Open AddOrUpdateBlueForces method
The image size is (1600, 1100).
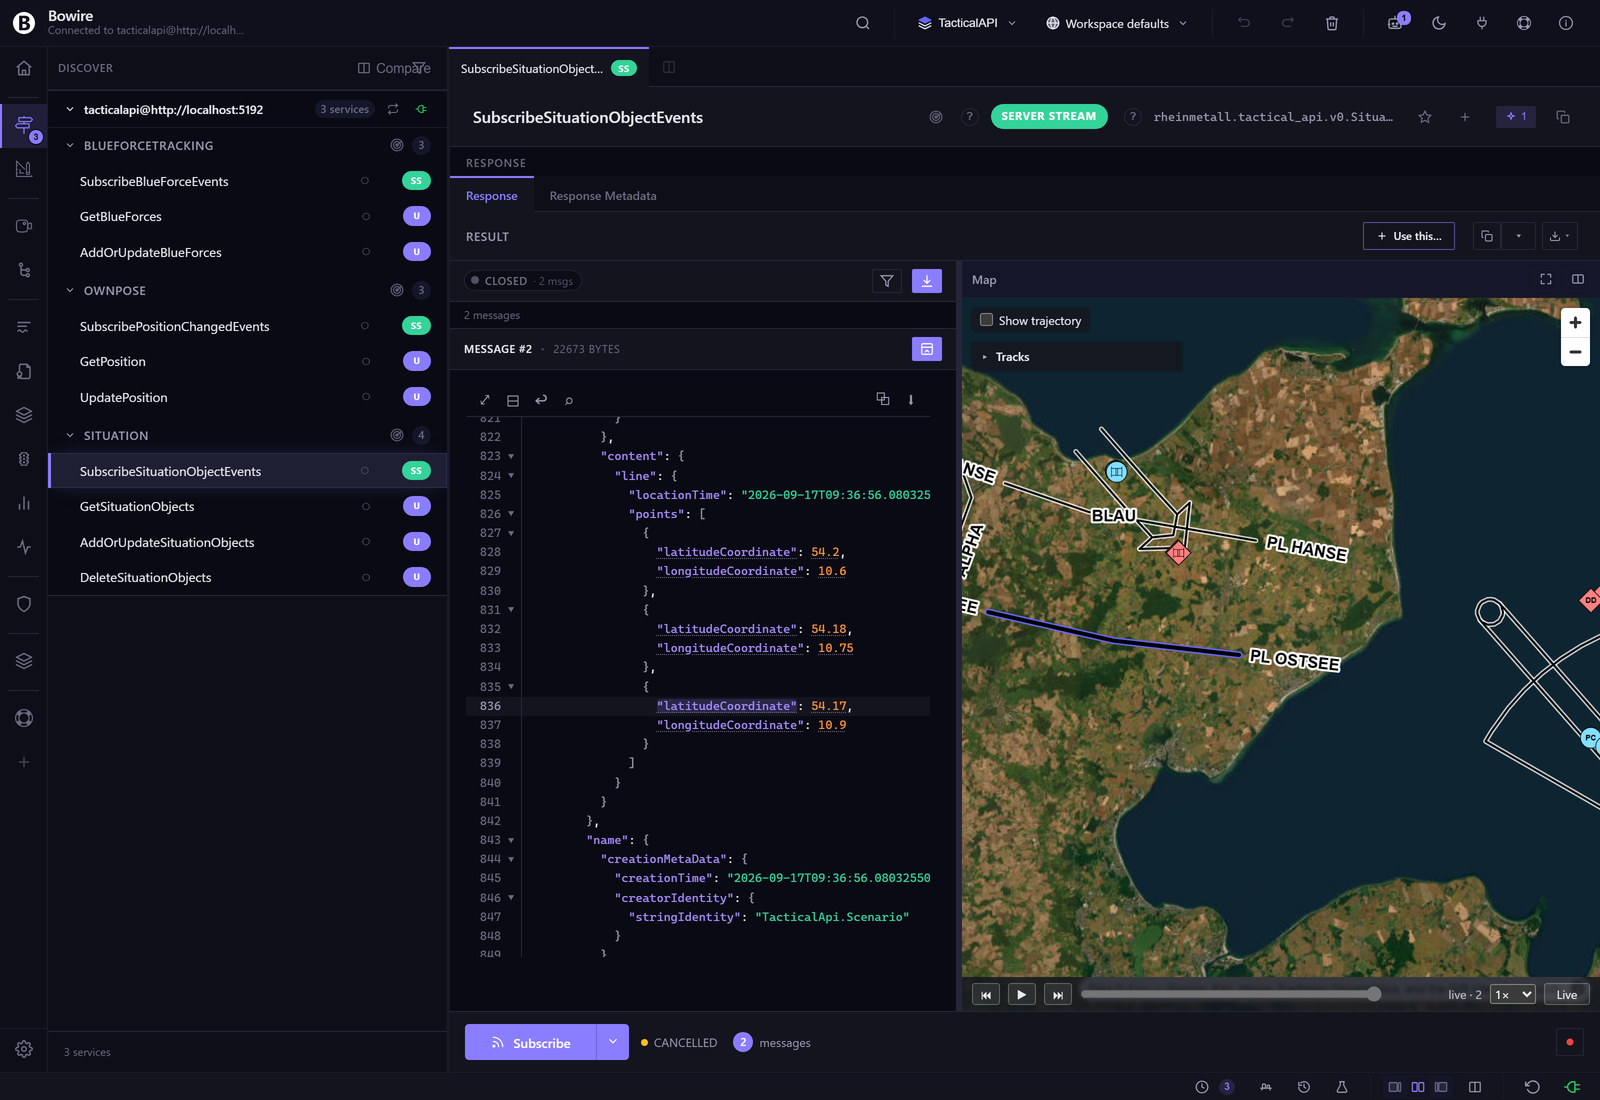[151, 252]
